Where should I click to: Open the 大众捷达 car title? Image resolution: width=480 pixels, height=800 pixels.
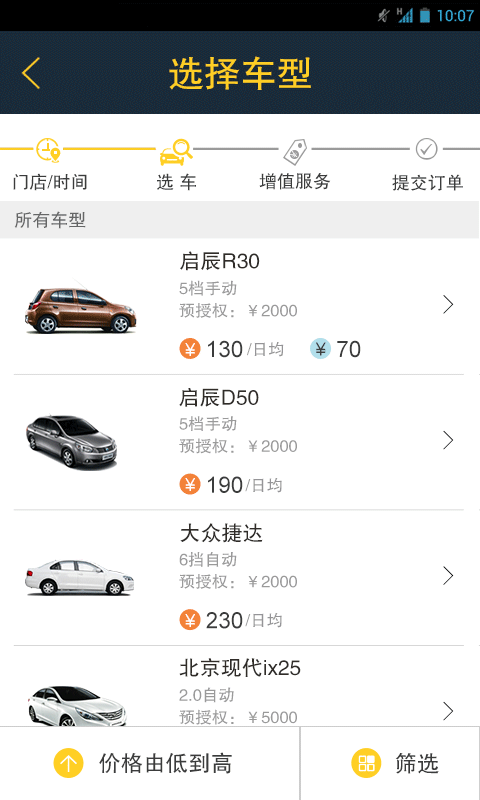221,534
